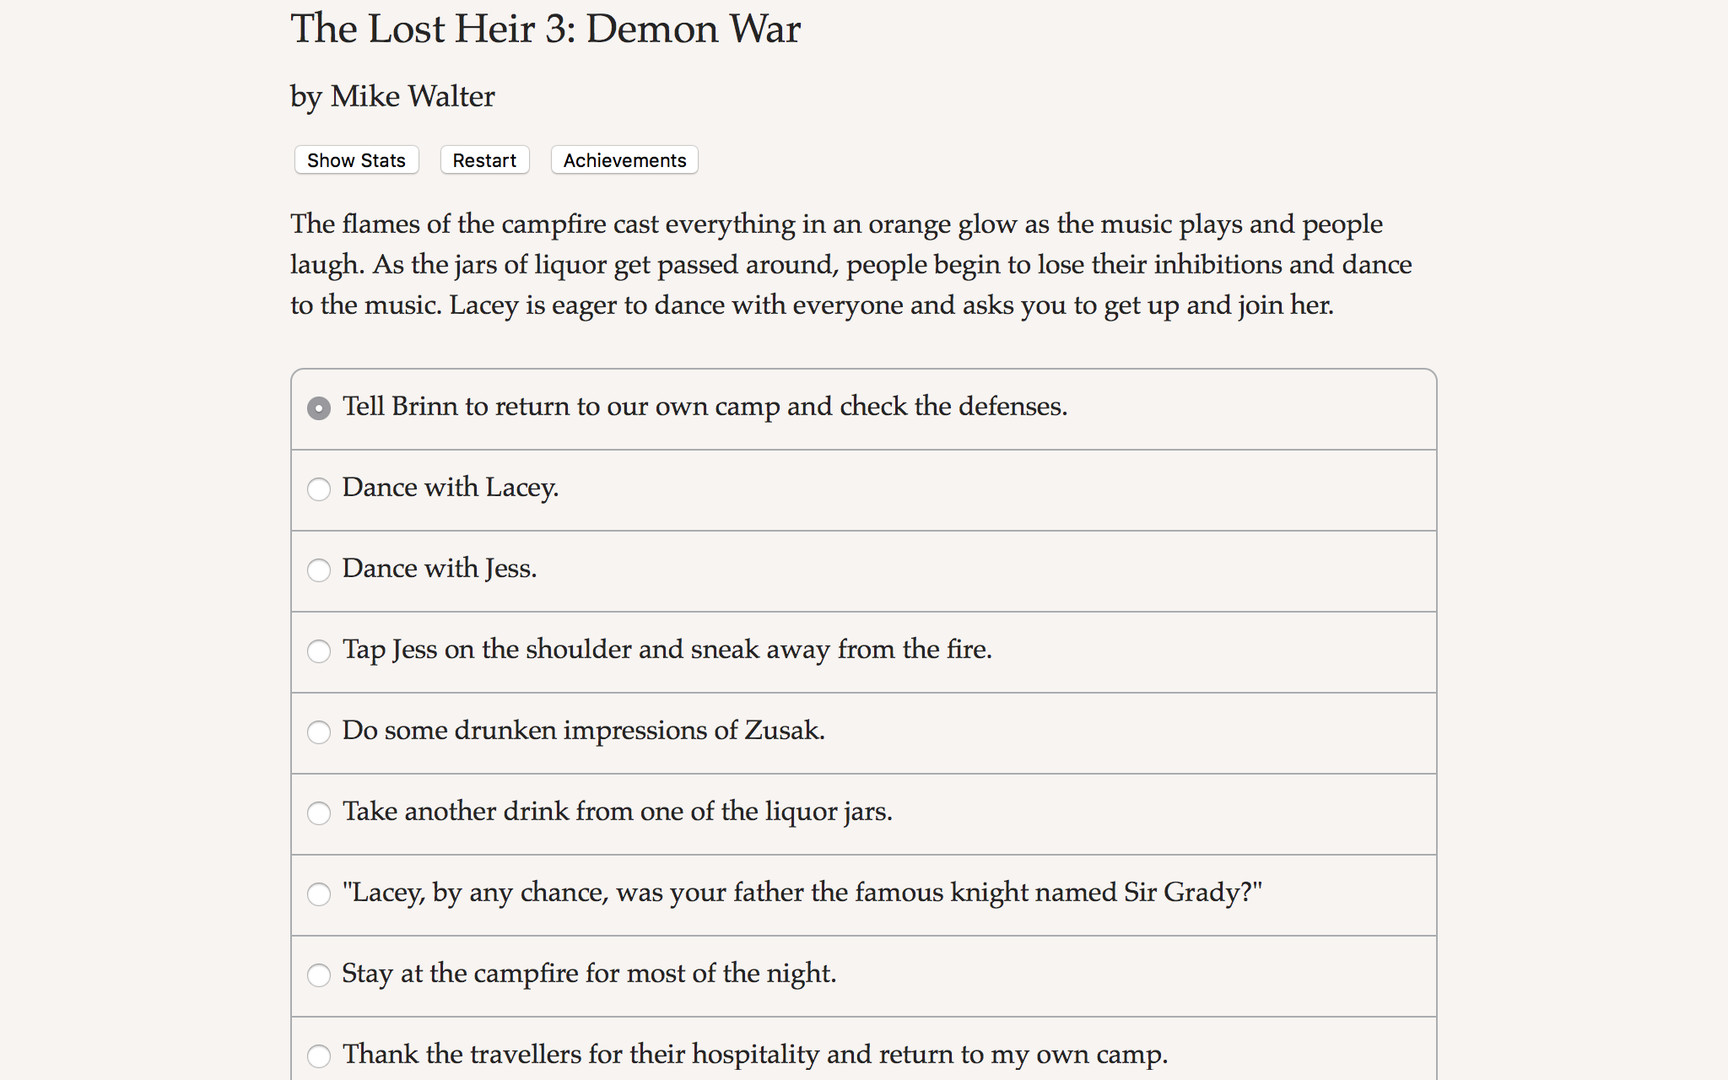Pick the option asking Lacey about Sir Grady
The height and width of the screenshot is (1080, 1728).
pos(318,895)
